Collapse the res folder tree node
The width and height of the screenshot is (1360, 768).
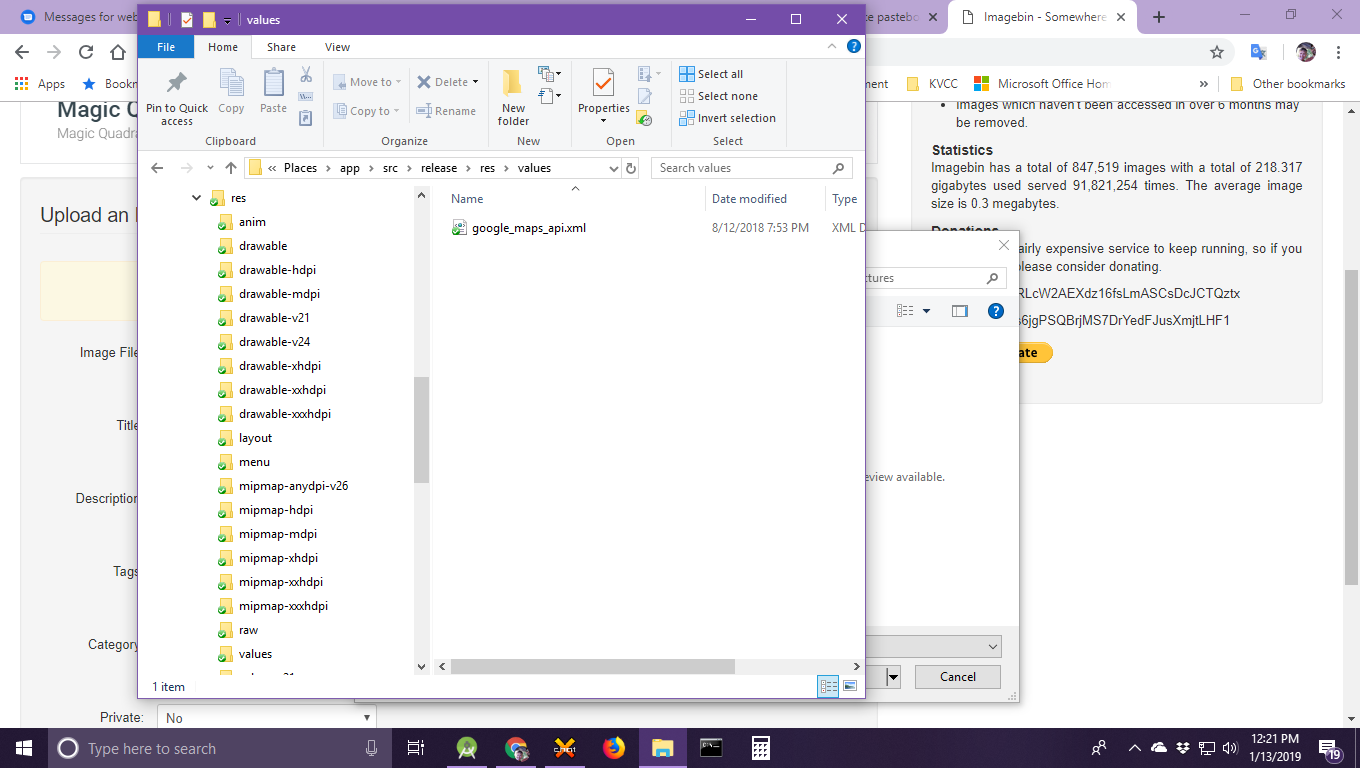tap(196, 198)
